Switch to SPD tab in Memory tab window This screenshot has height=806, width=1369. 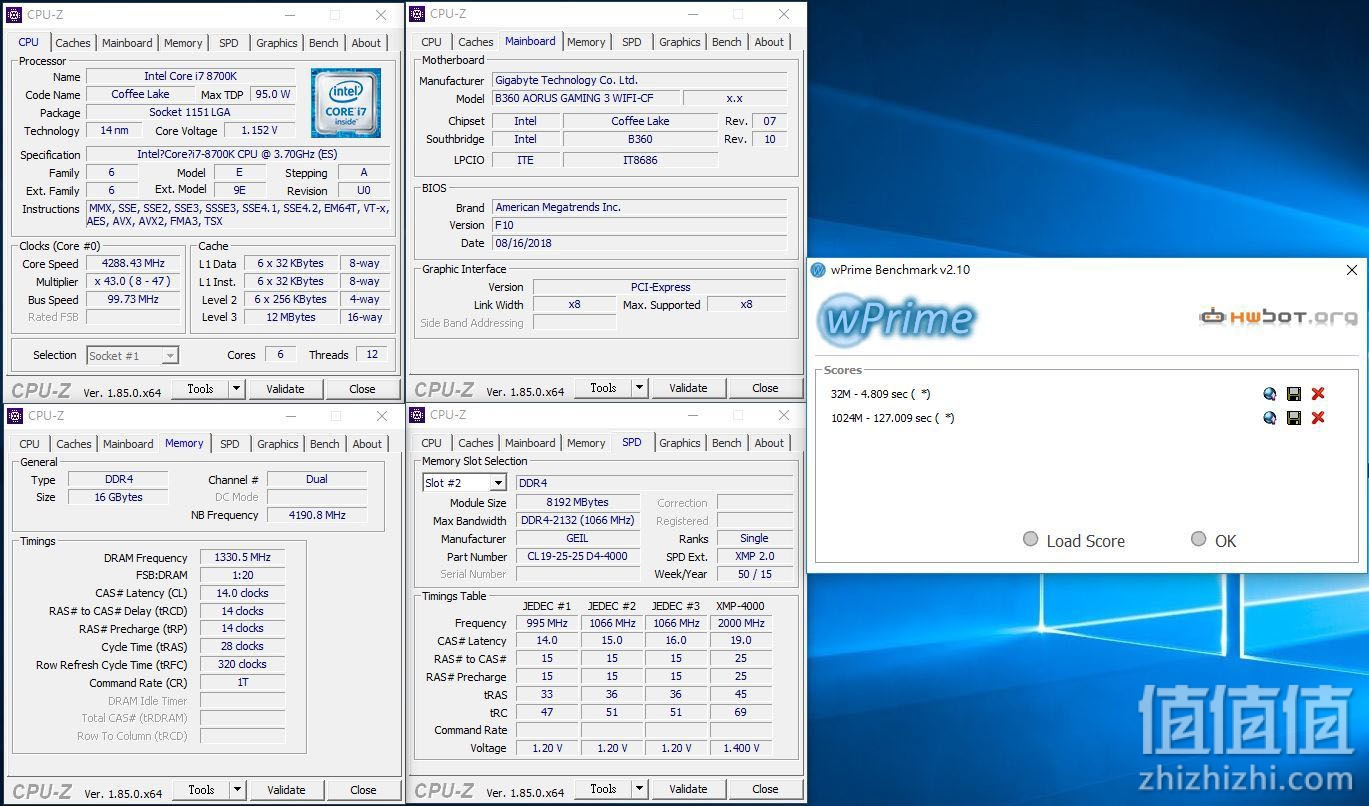(x=230, y=444)
